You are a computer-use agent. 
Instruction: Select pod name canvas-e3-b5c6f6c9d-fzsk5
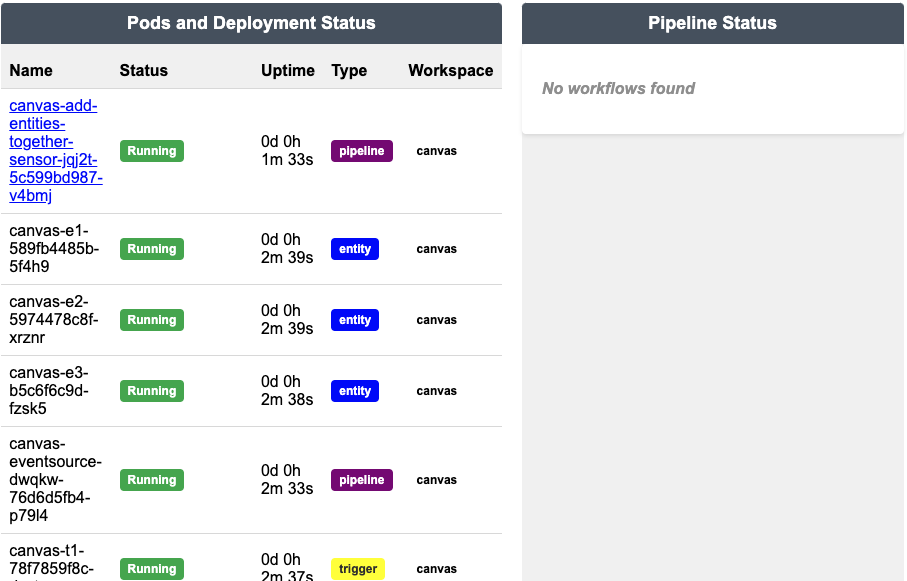49,391
